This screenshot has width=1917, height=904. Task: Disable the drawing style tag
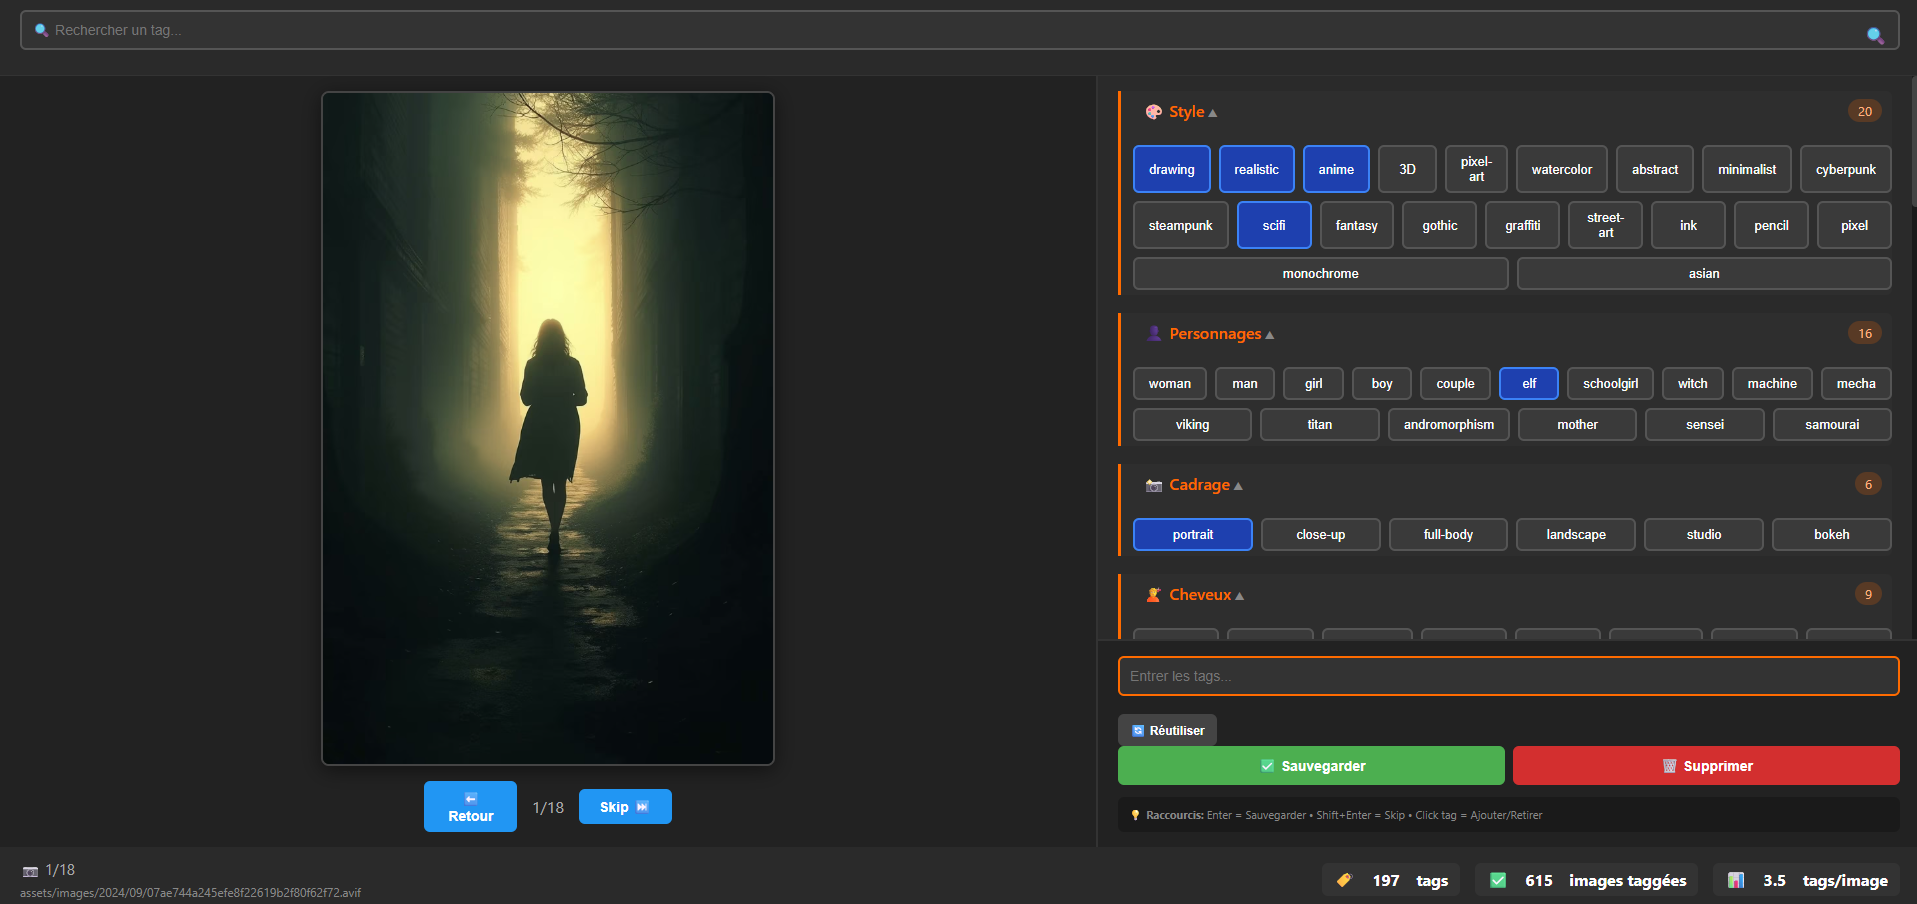[1171, 169]
